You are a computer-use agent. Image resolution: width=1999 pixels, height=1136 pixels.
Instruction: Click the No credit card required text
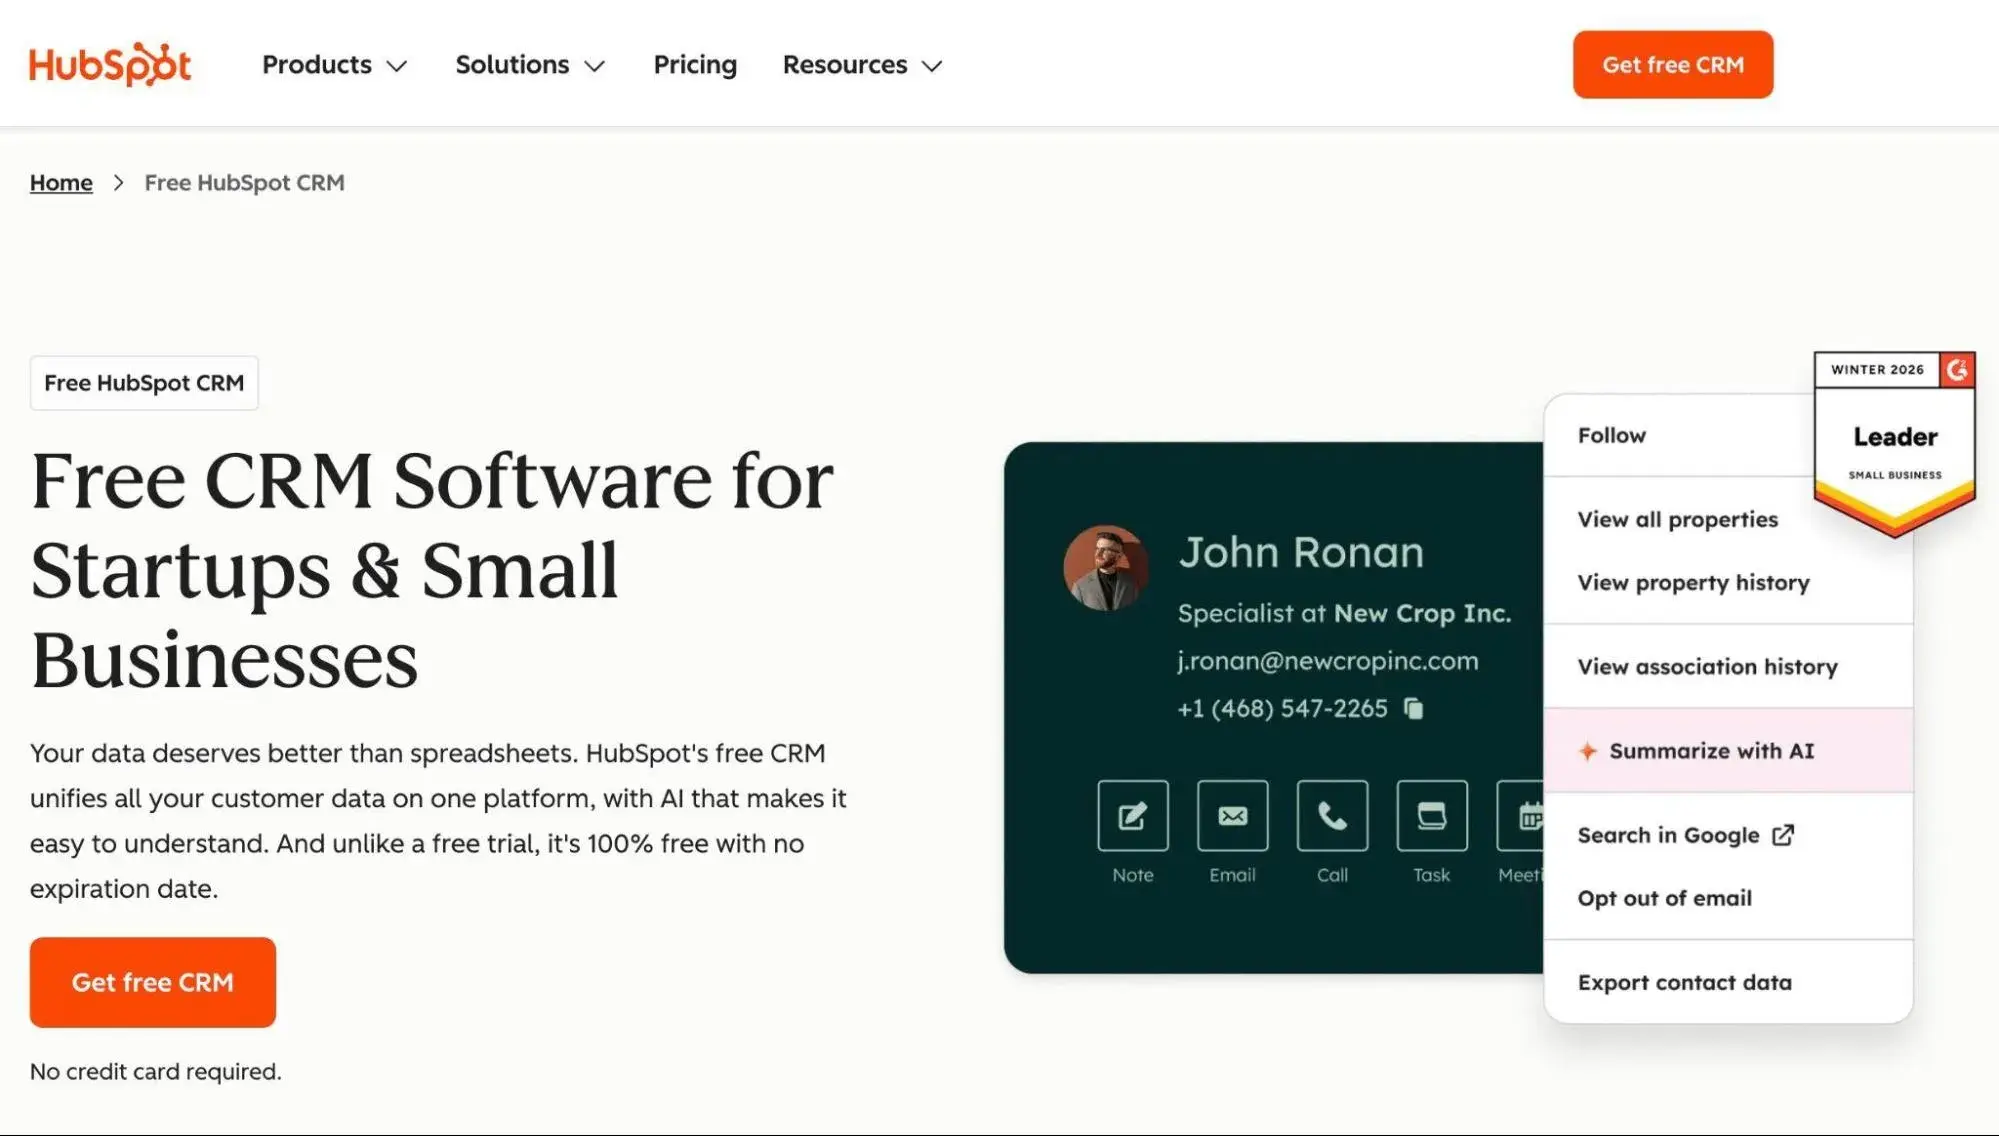[x=156, y=1071]
